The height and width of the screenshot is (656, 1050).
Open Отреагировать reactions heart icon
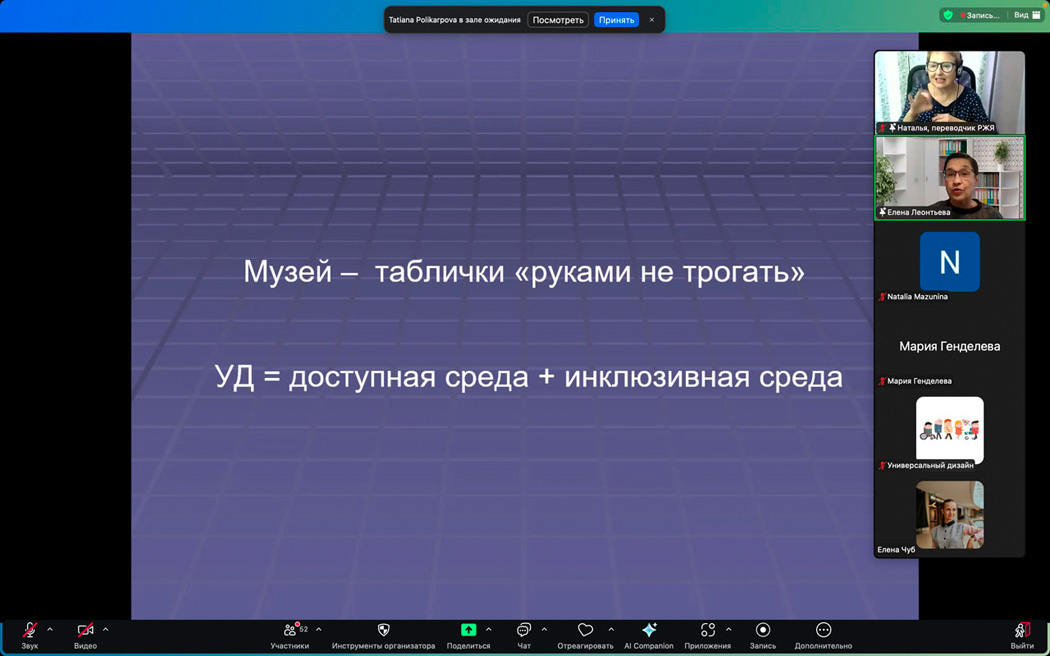pyautogui.click(x=585, y=630)
